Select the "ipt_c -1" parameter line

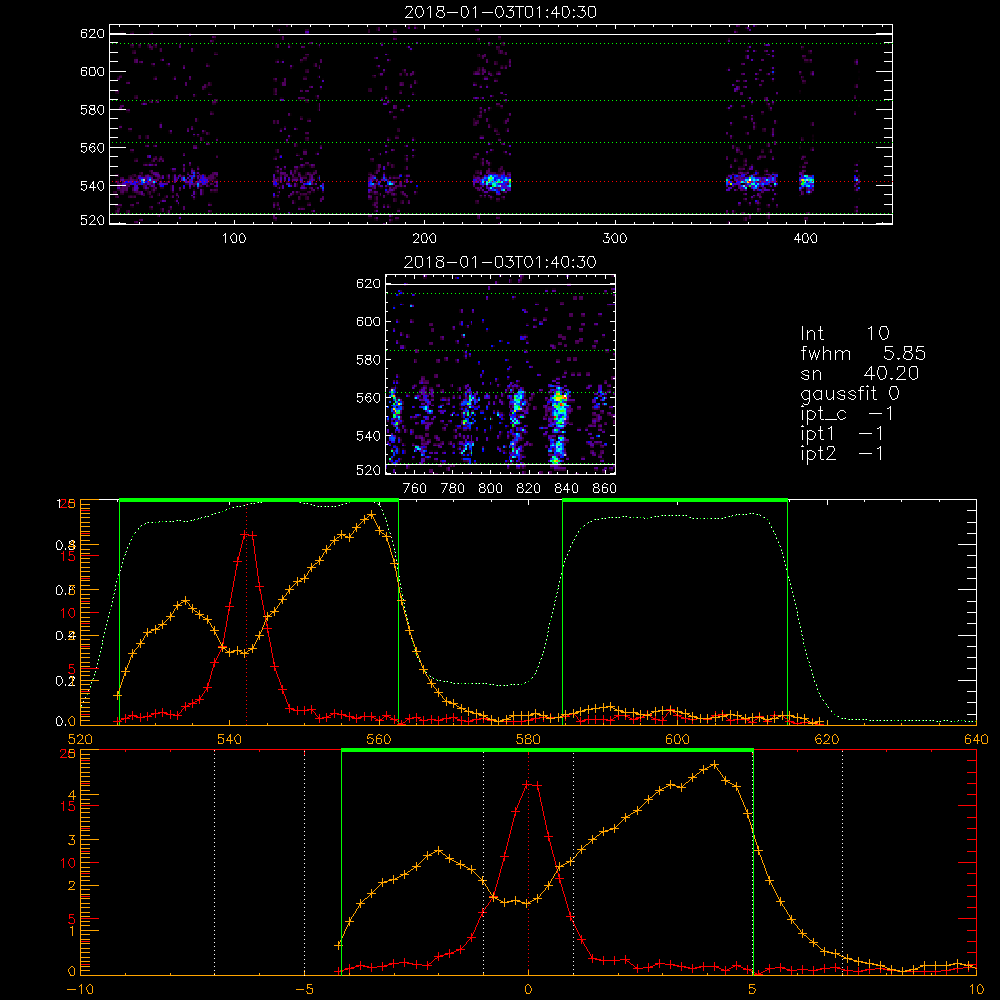[847, 414]
